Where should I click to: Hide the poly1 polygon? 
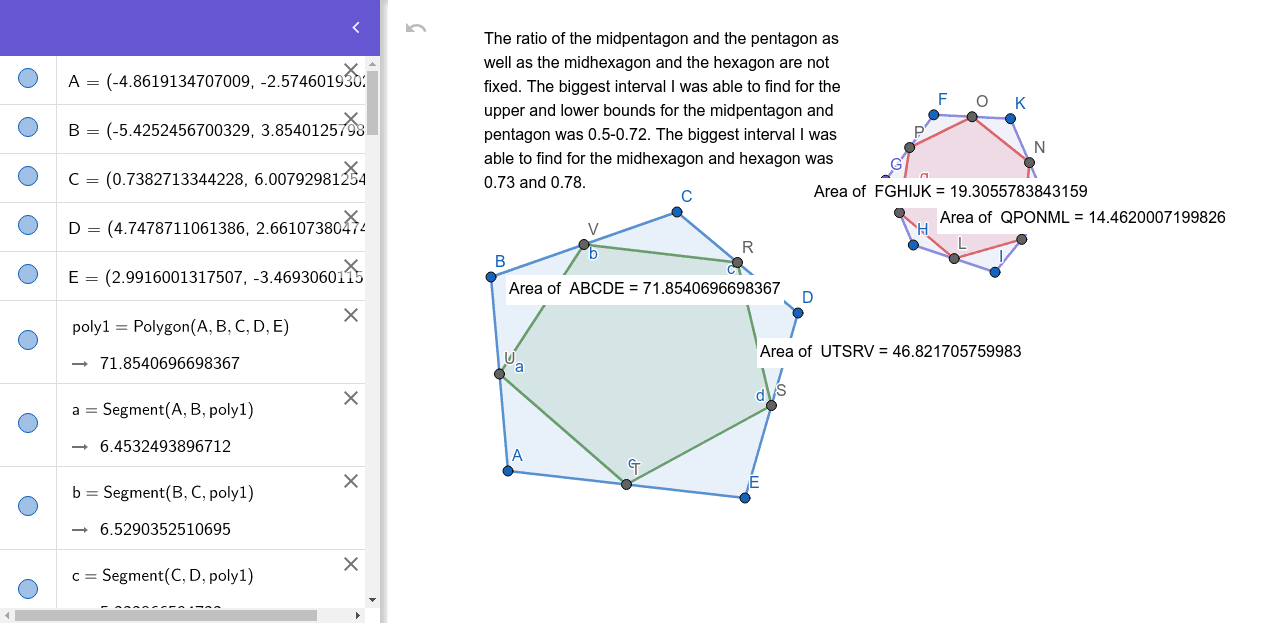coord(29,340)
